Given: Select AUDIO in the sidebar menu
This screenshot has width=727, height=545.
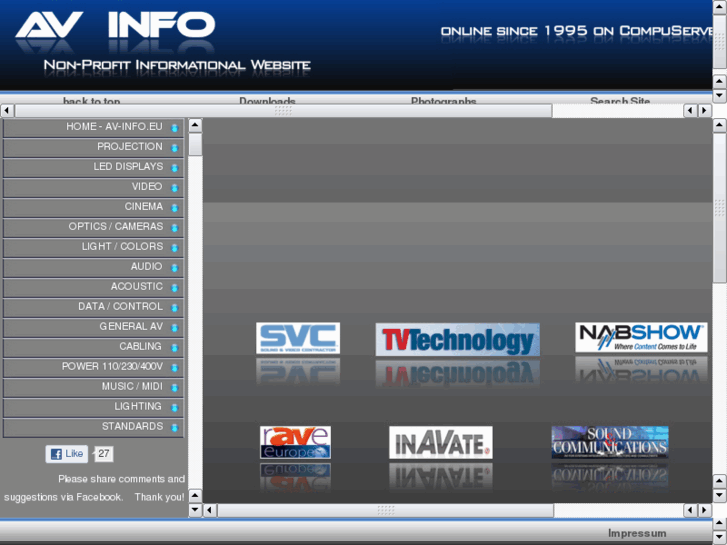Looking at the screenshot, I should 93,267.
